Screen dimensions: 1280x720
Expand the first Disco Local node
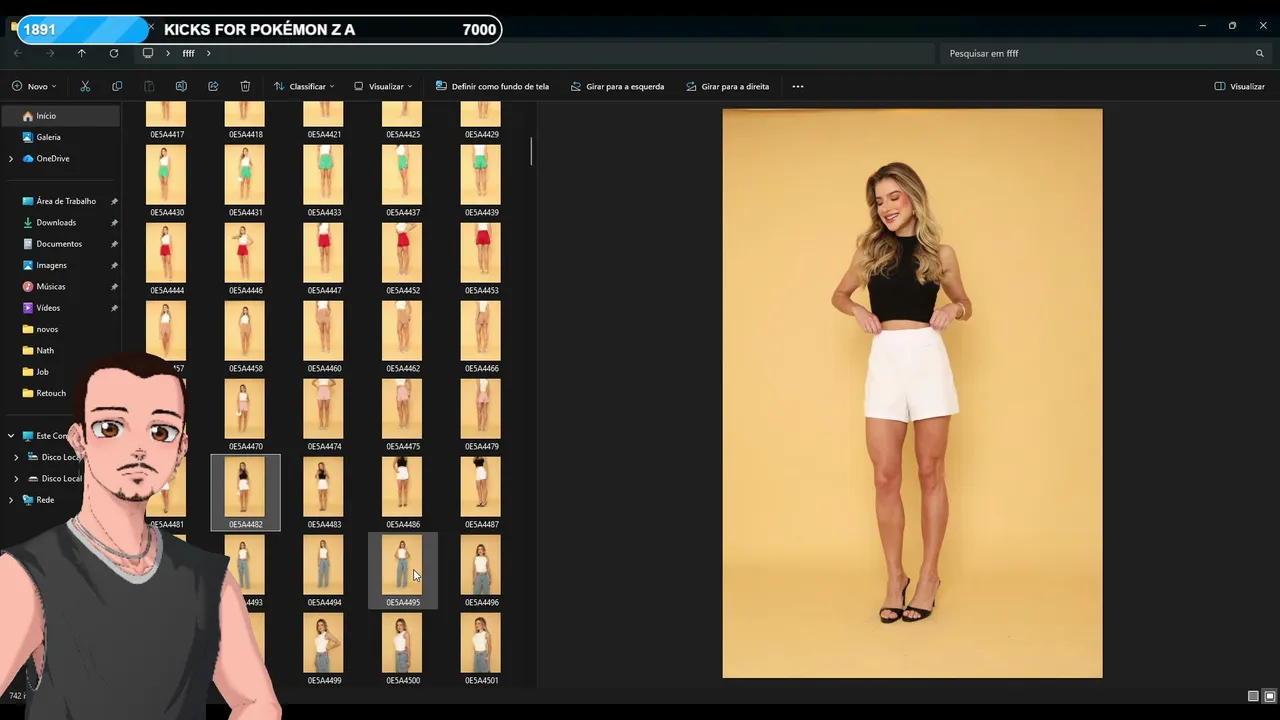[x=16, y=457]
